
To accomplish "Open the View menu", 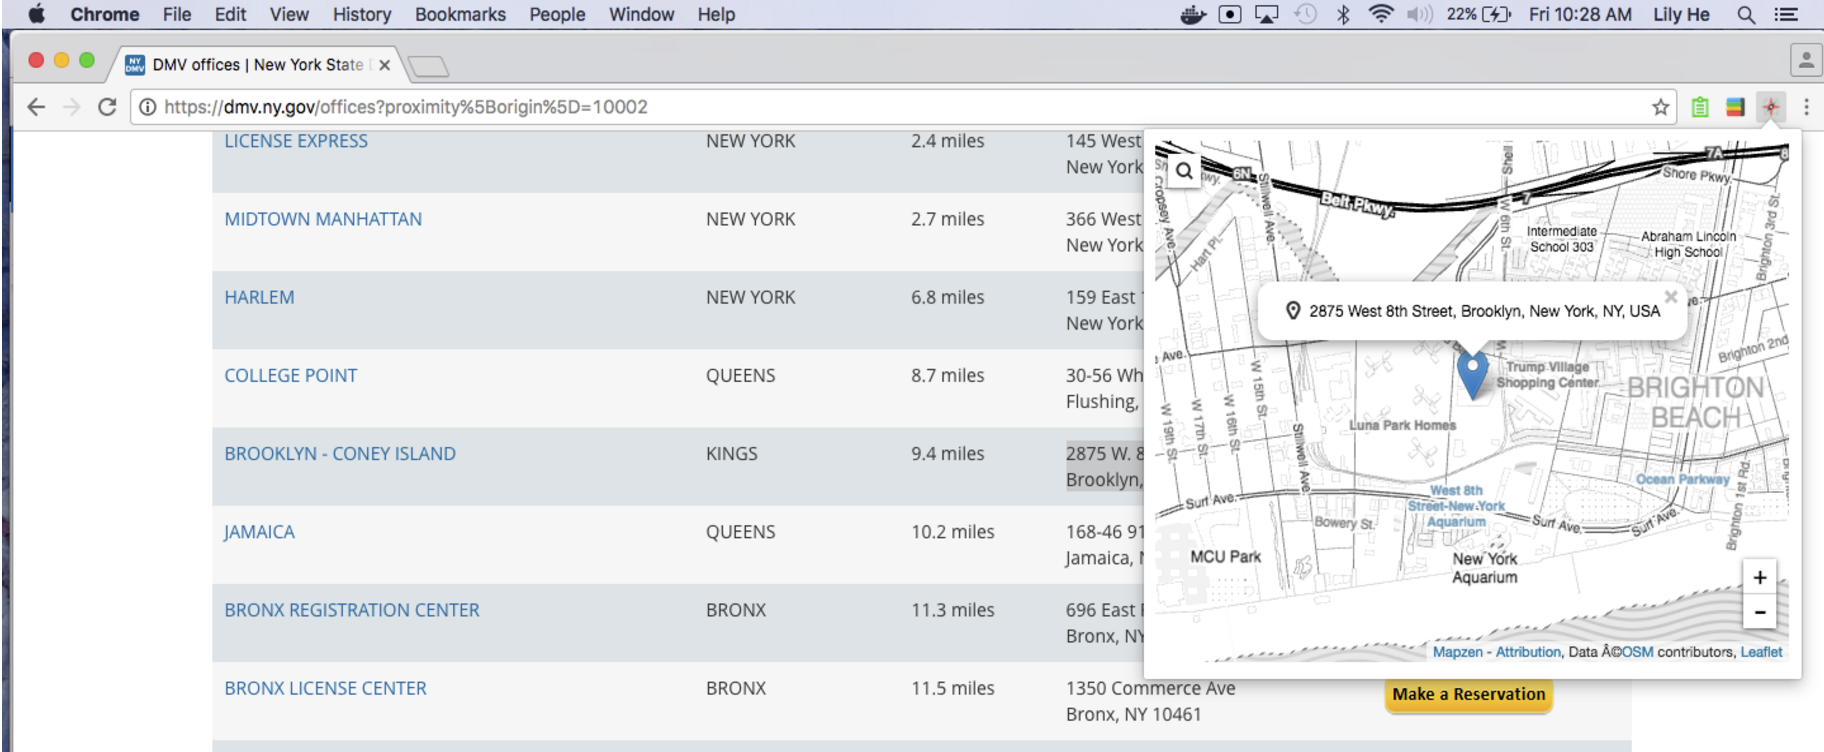I will coord(289,14).
